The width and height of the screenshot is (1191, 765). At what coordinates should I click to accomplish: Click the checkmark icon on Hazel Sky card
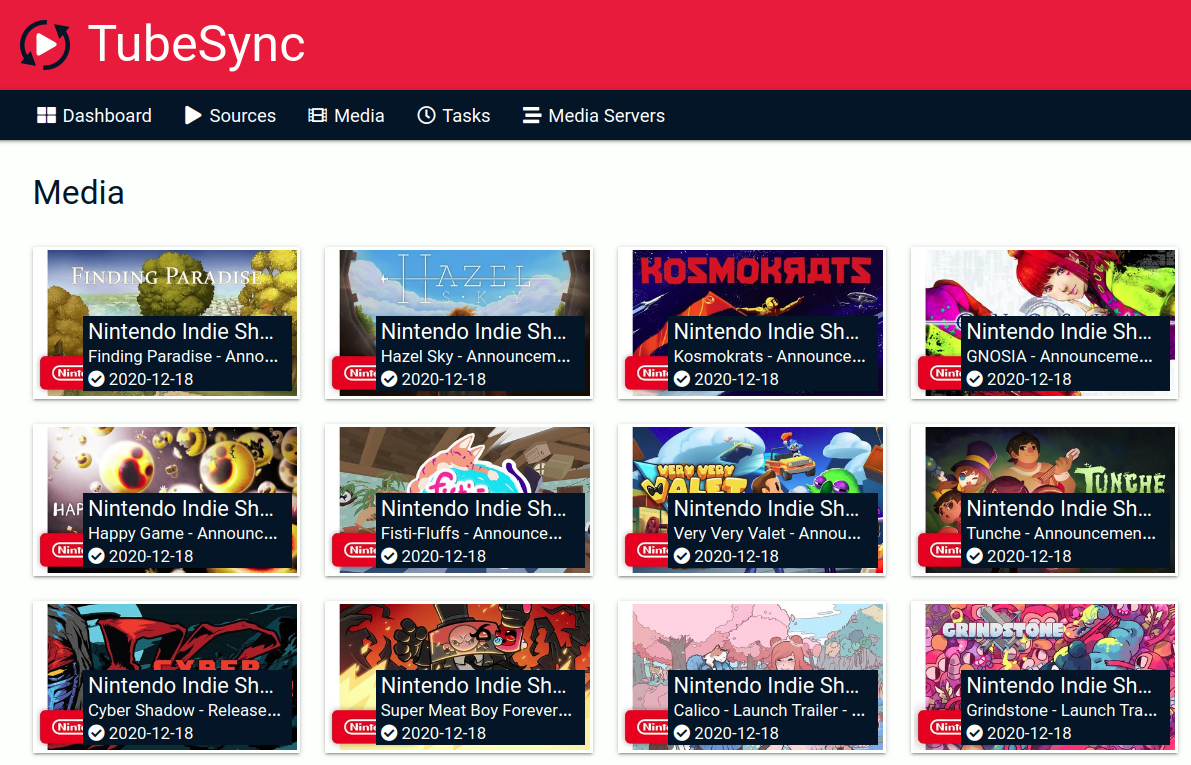[389, 379]
